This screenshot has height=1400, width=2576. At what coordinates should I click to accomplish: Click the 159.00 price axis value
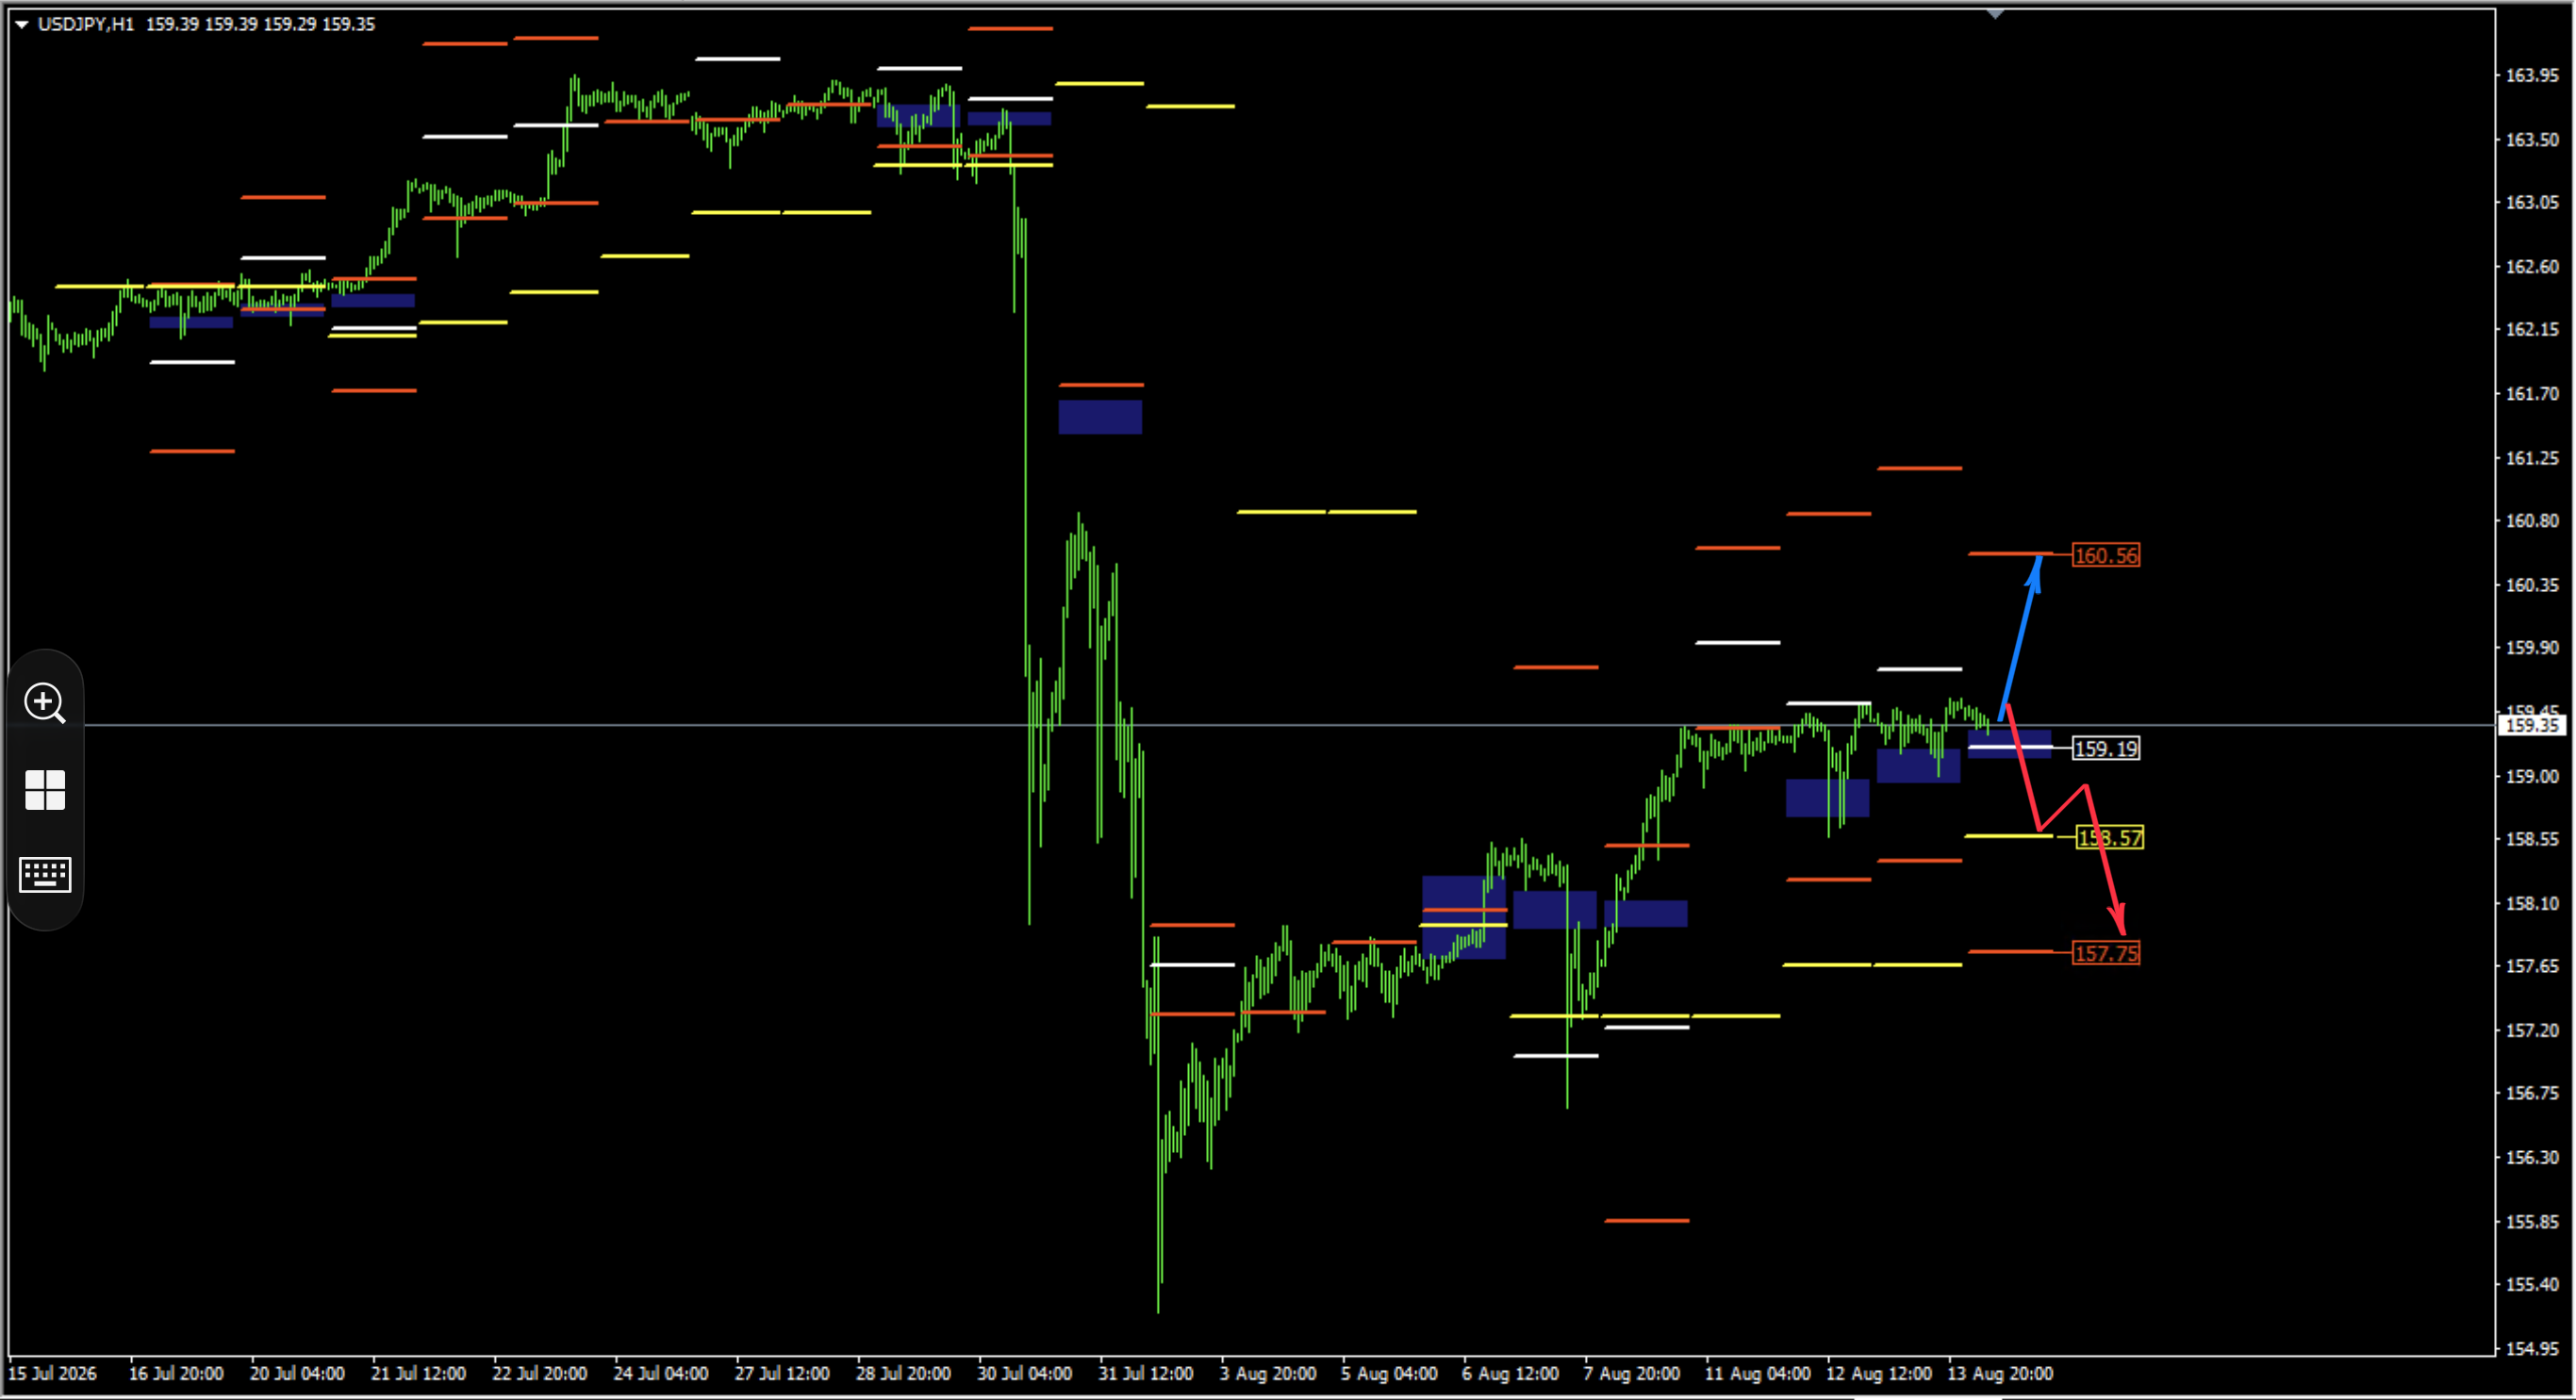click(2532, 776)
